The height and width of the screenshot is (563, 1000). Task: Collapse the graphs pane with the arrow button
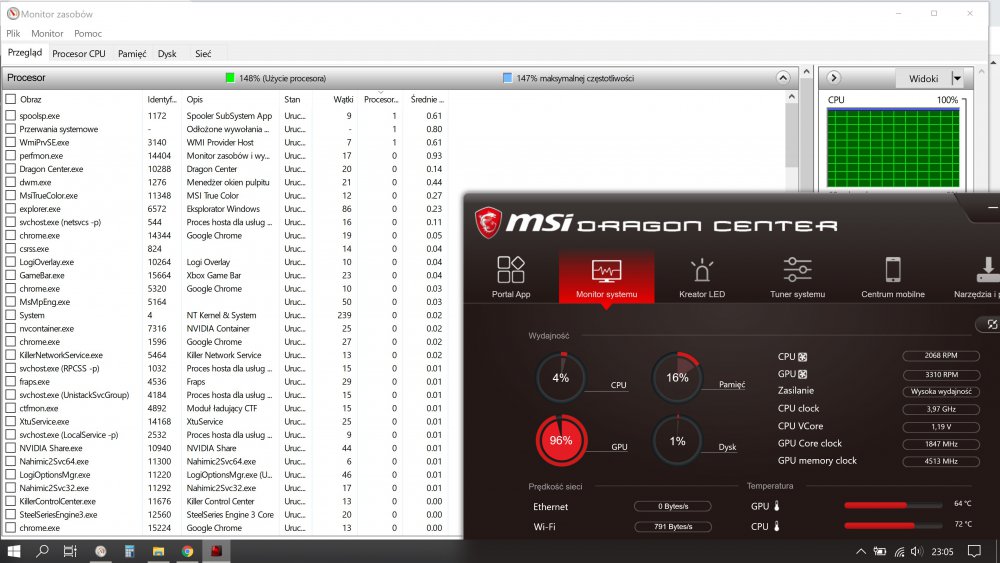pos(834,78)
